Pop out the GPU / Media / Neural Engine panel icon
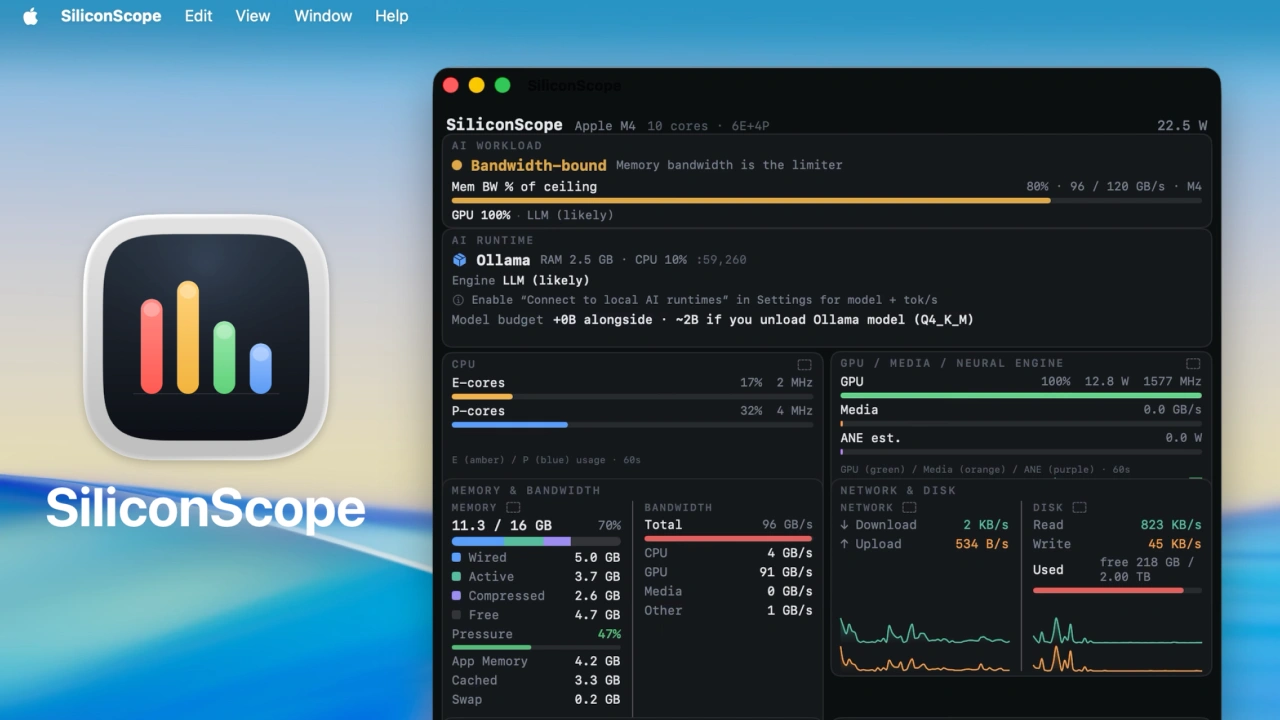Viewport: 1280px width, 720px height. click(1193, 363)
